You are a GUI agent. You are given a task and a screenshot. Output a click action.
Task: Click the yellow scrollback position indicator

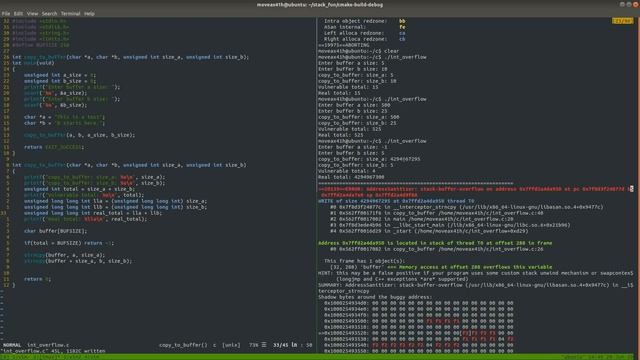(622, 21)
